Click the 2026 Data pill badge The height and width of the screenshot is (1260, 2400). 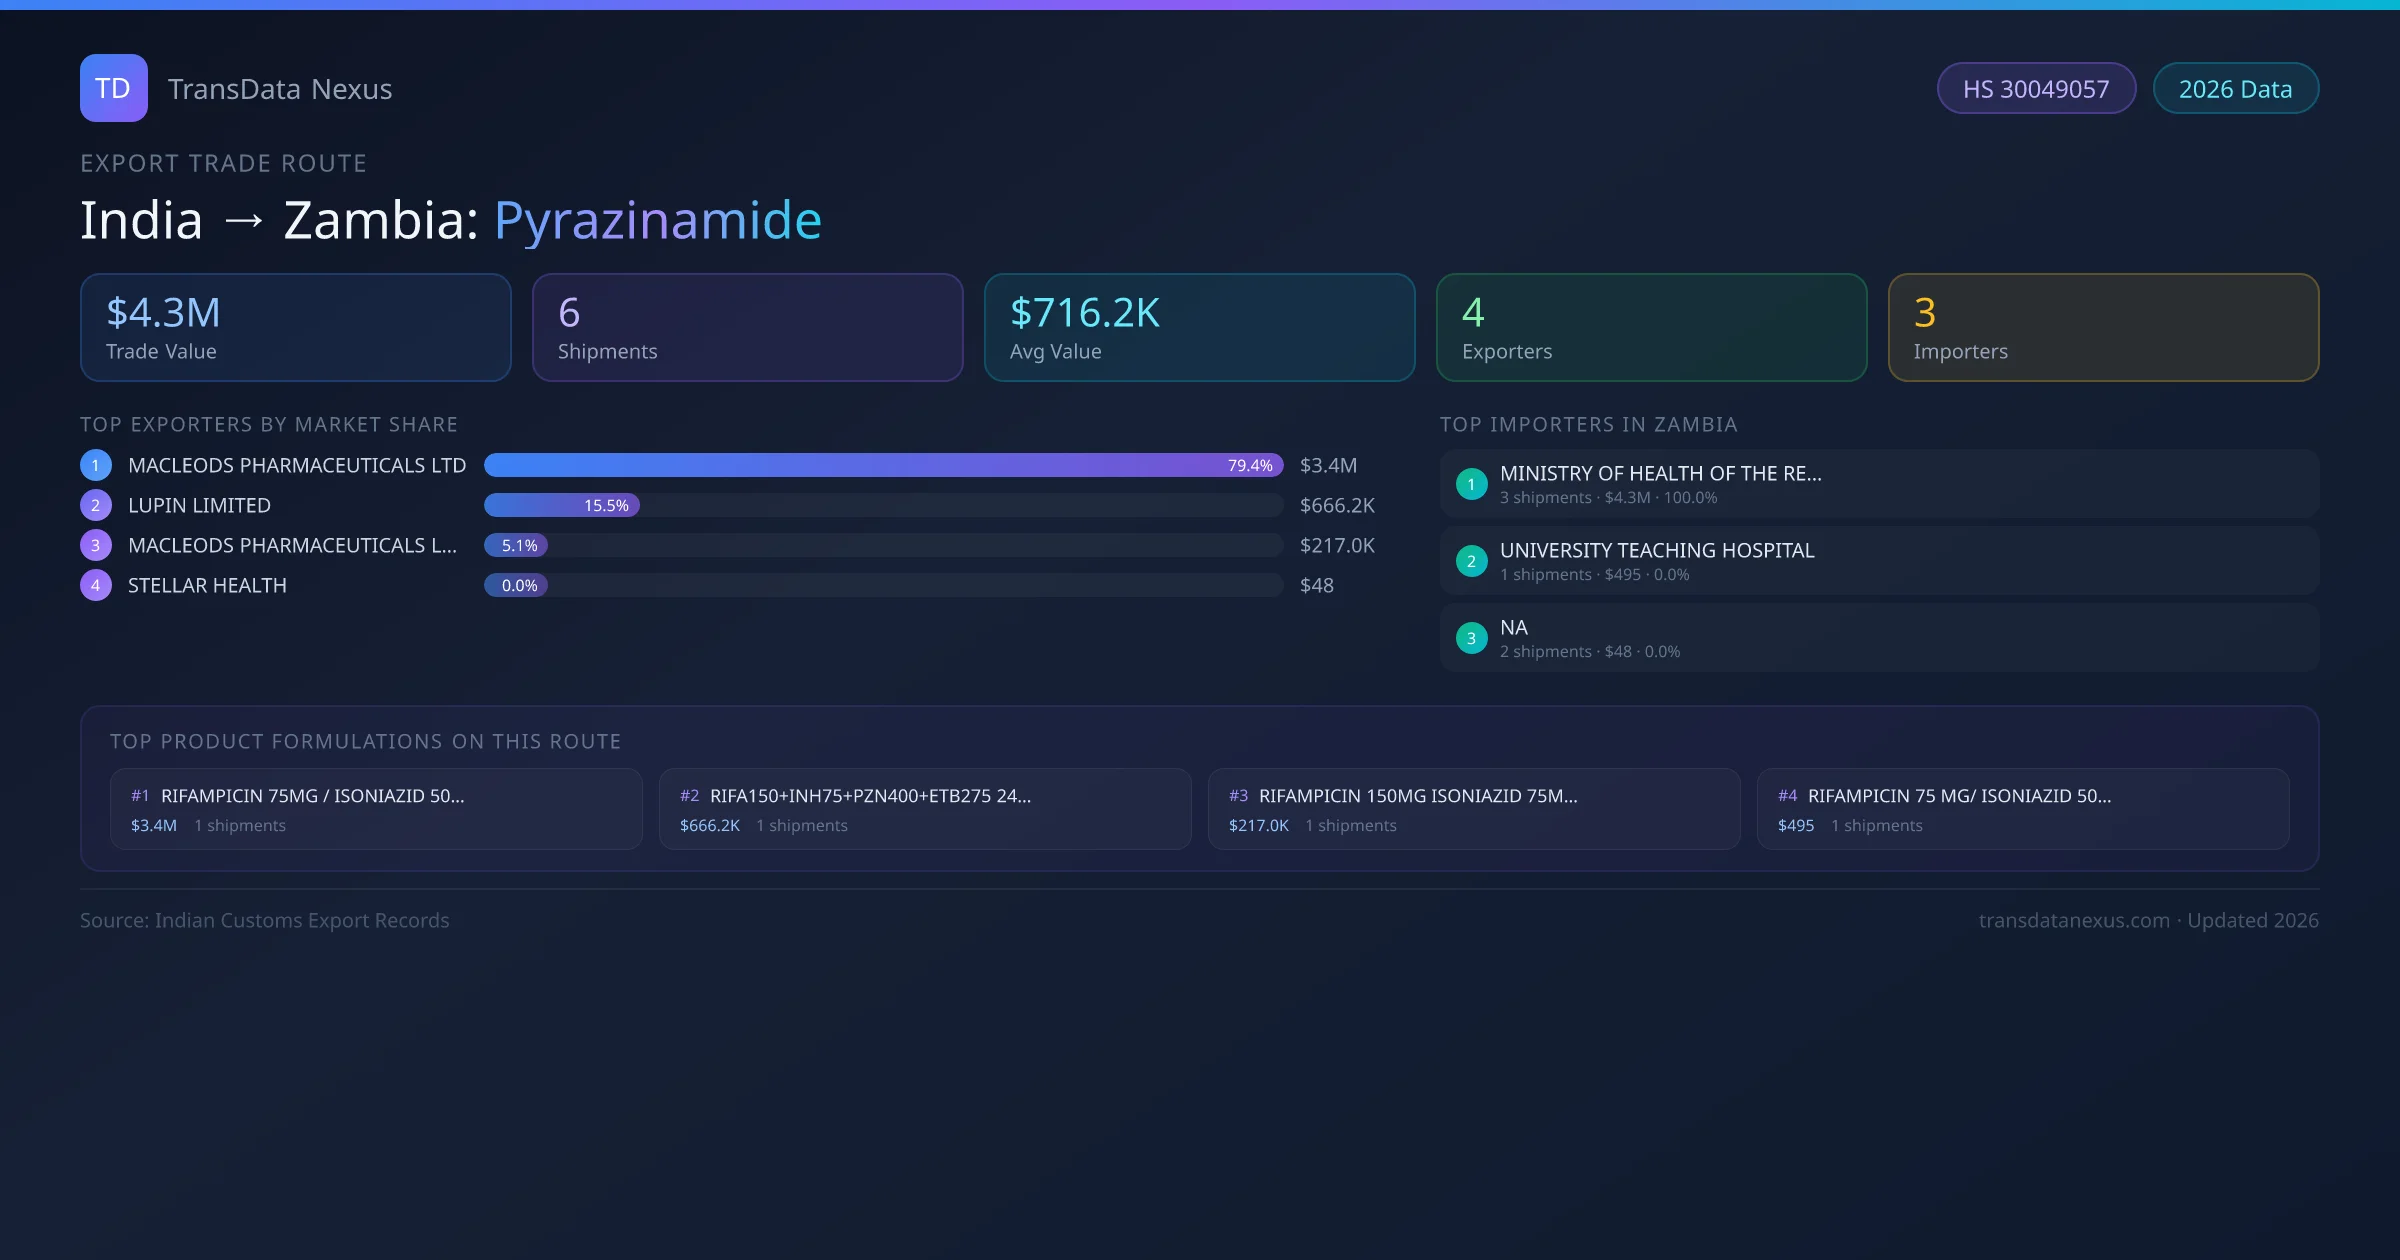pos(2235,89)
